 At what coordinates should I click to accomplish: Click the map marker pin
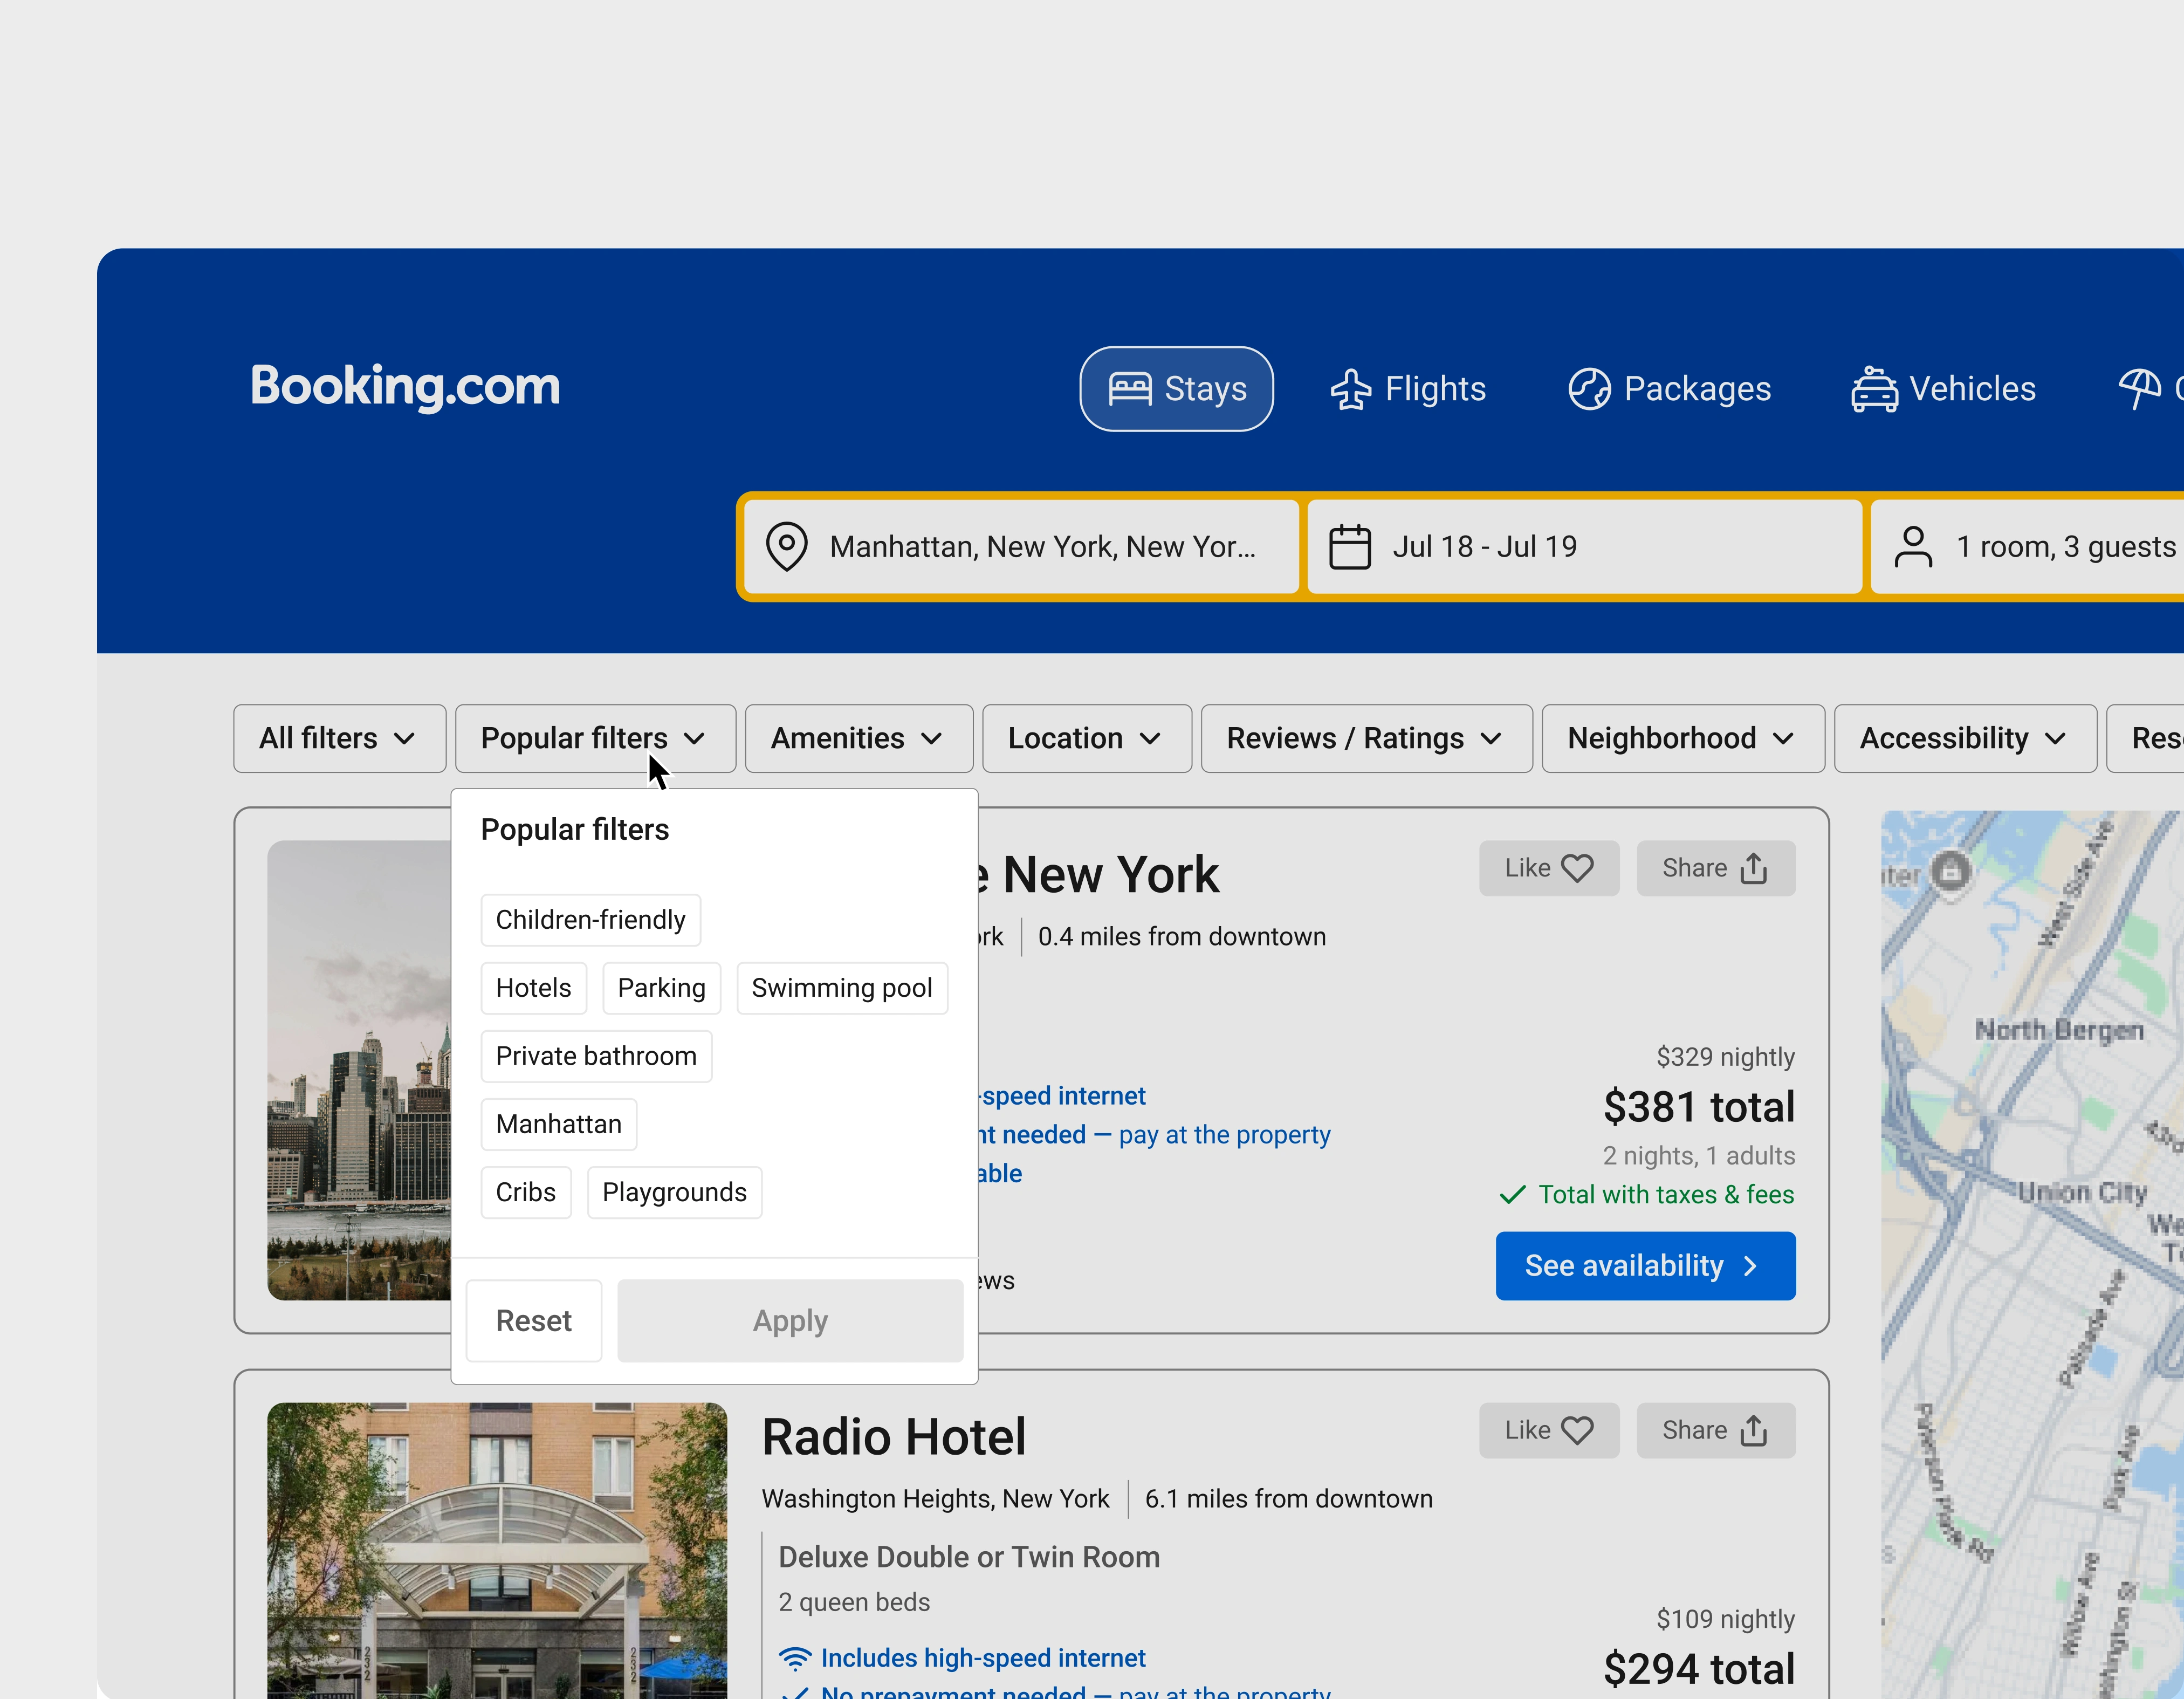click(1950, 870)
